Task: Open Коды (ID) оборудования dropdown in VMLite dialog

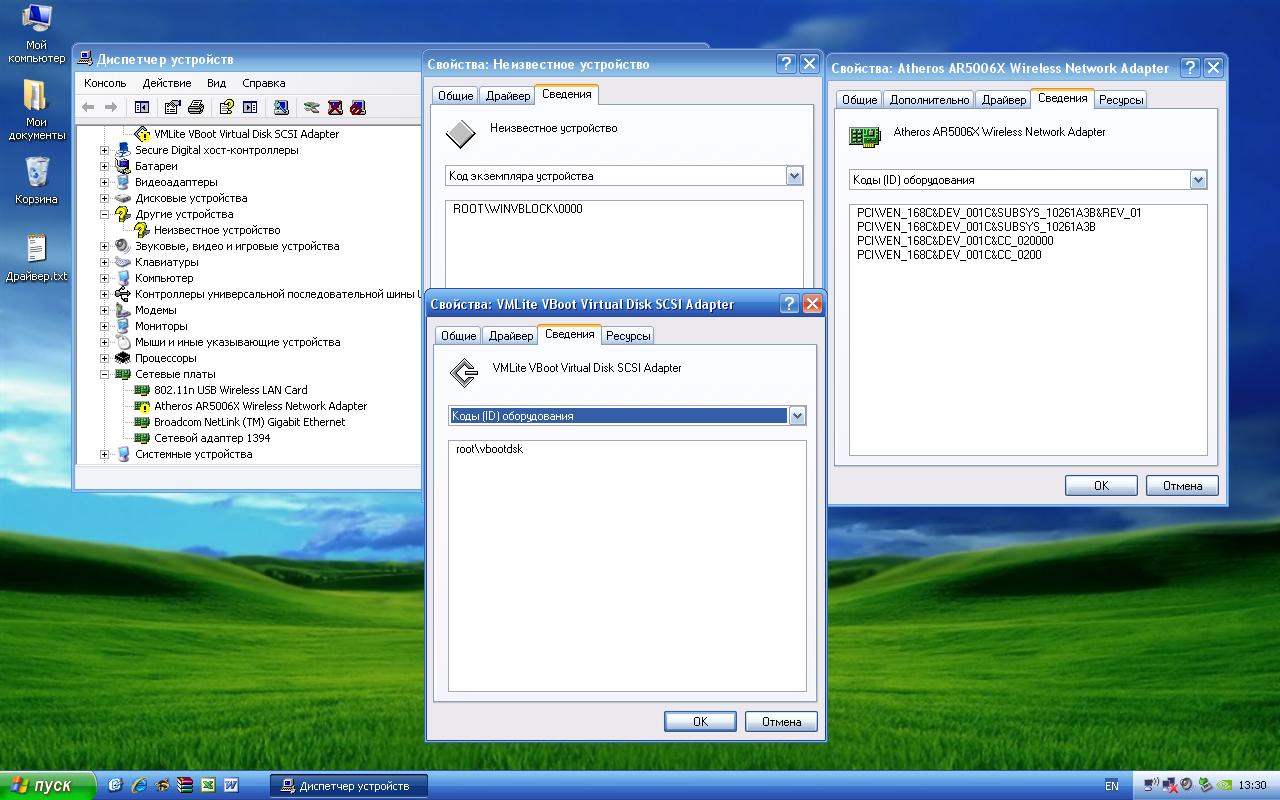Action: coord(797,416)
